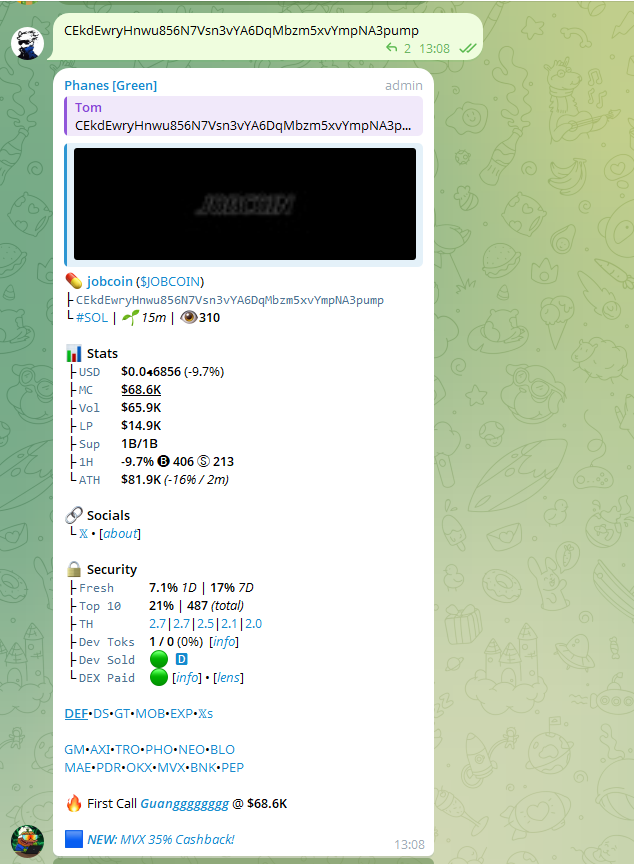
Task: Open the underlined $68.6K market cap link
Action: pos(141,389)
